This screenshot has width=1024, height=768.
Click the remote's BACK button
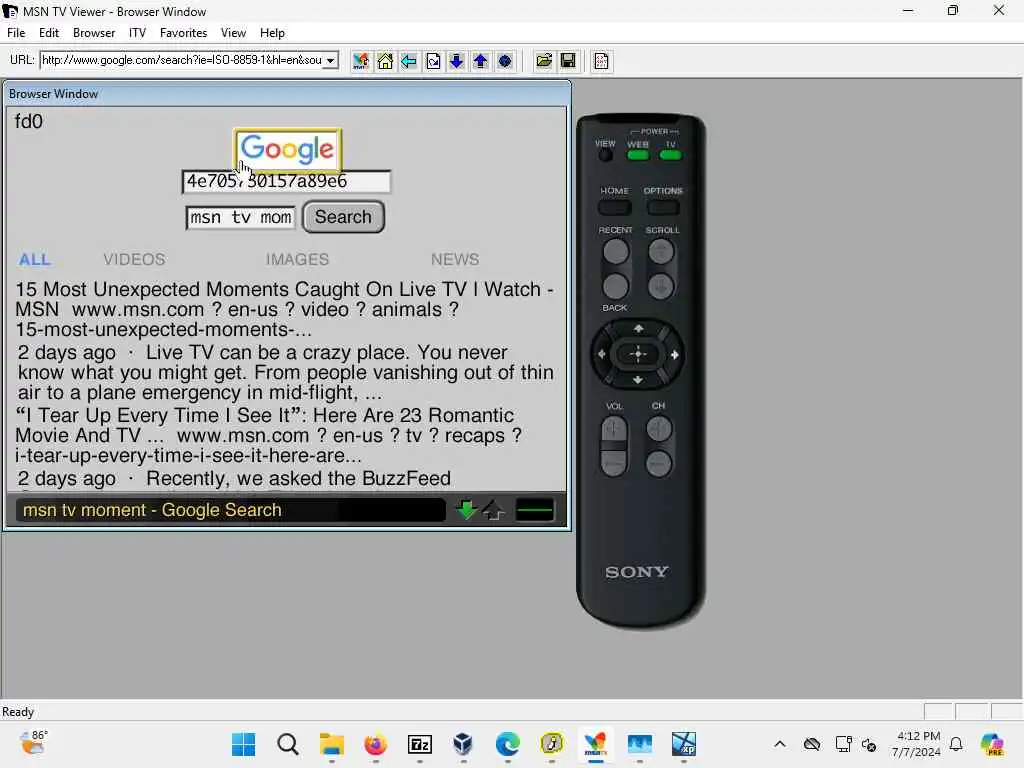615,286
